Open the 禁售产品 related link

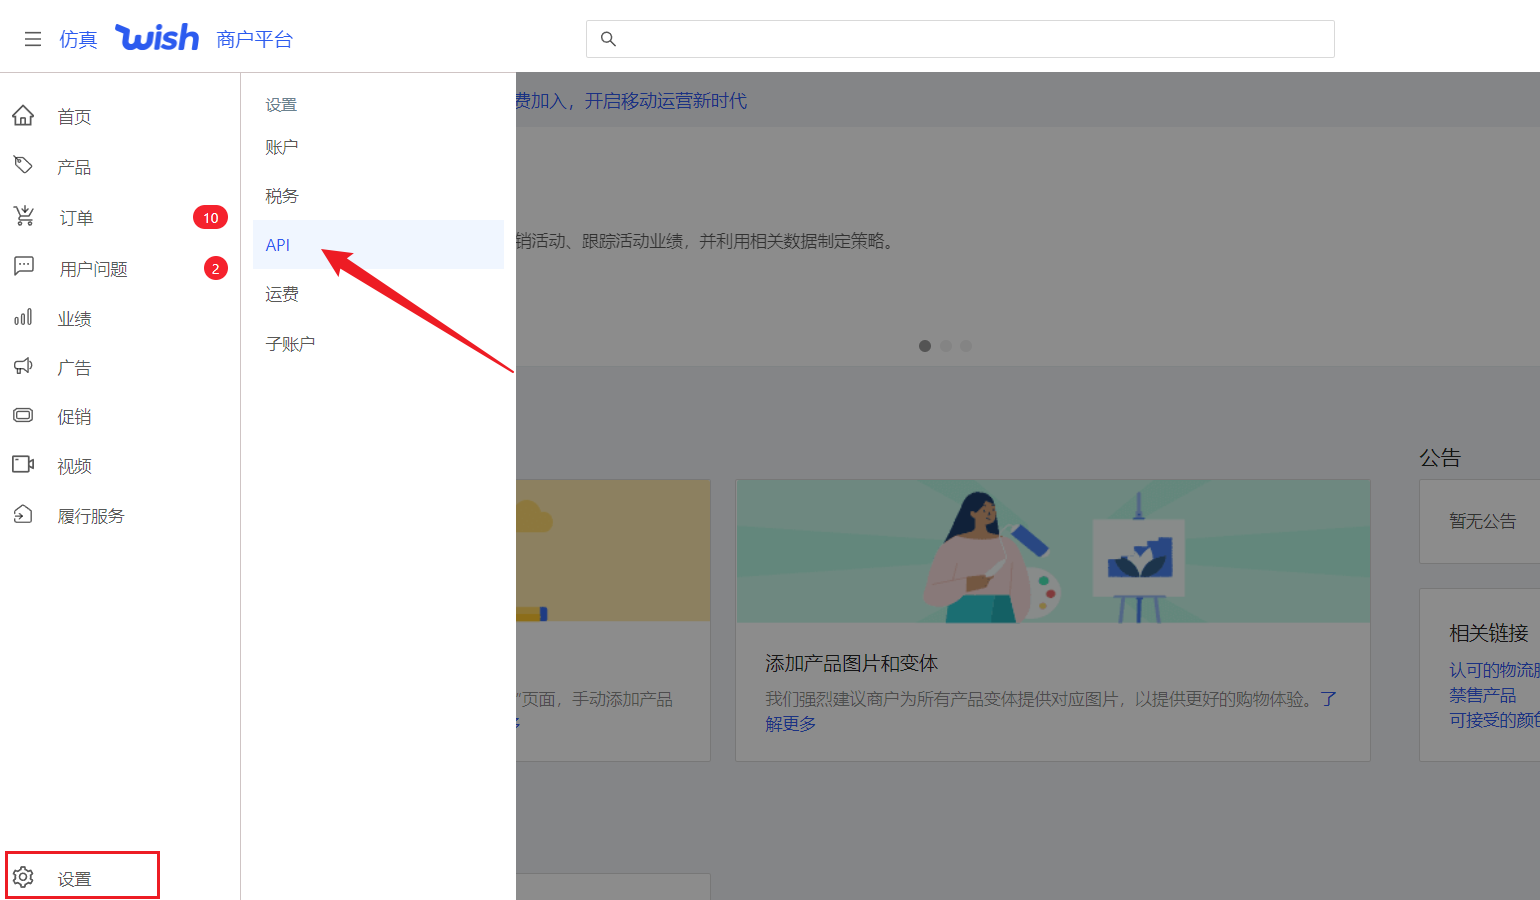(1482, 695)
